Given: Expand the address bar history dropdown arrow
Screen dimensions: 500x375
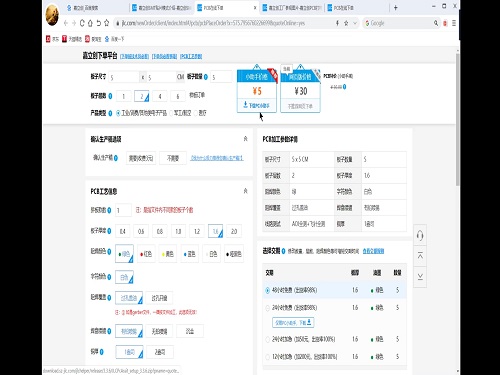Looking at the screenshot, I should [x=355, y=23].
